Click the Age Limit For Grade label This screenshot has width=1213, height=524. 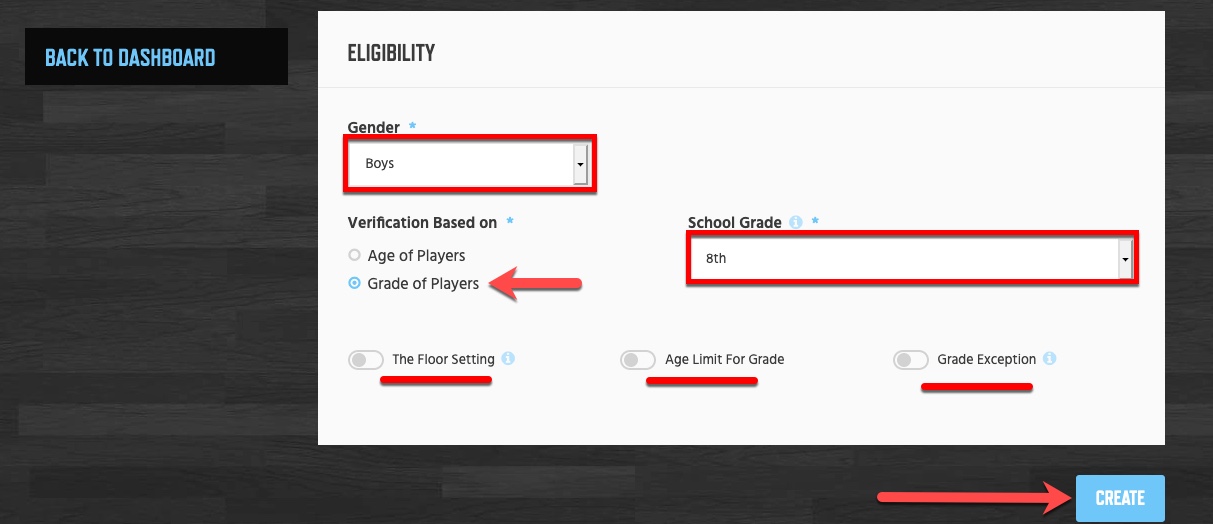[x=724, y=359]
